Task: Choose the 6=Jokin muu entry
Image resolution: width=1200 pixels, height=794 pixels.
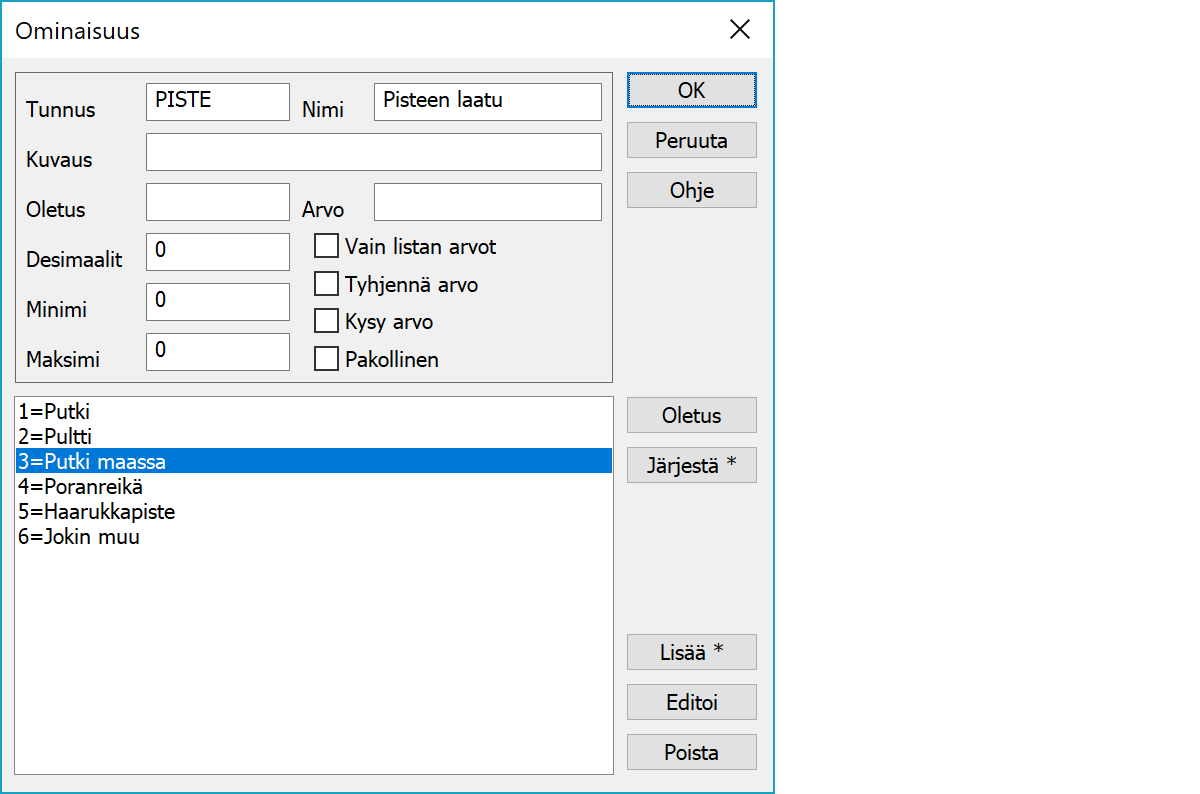Action: (x=78, y=537)
